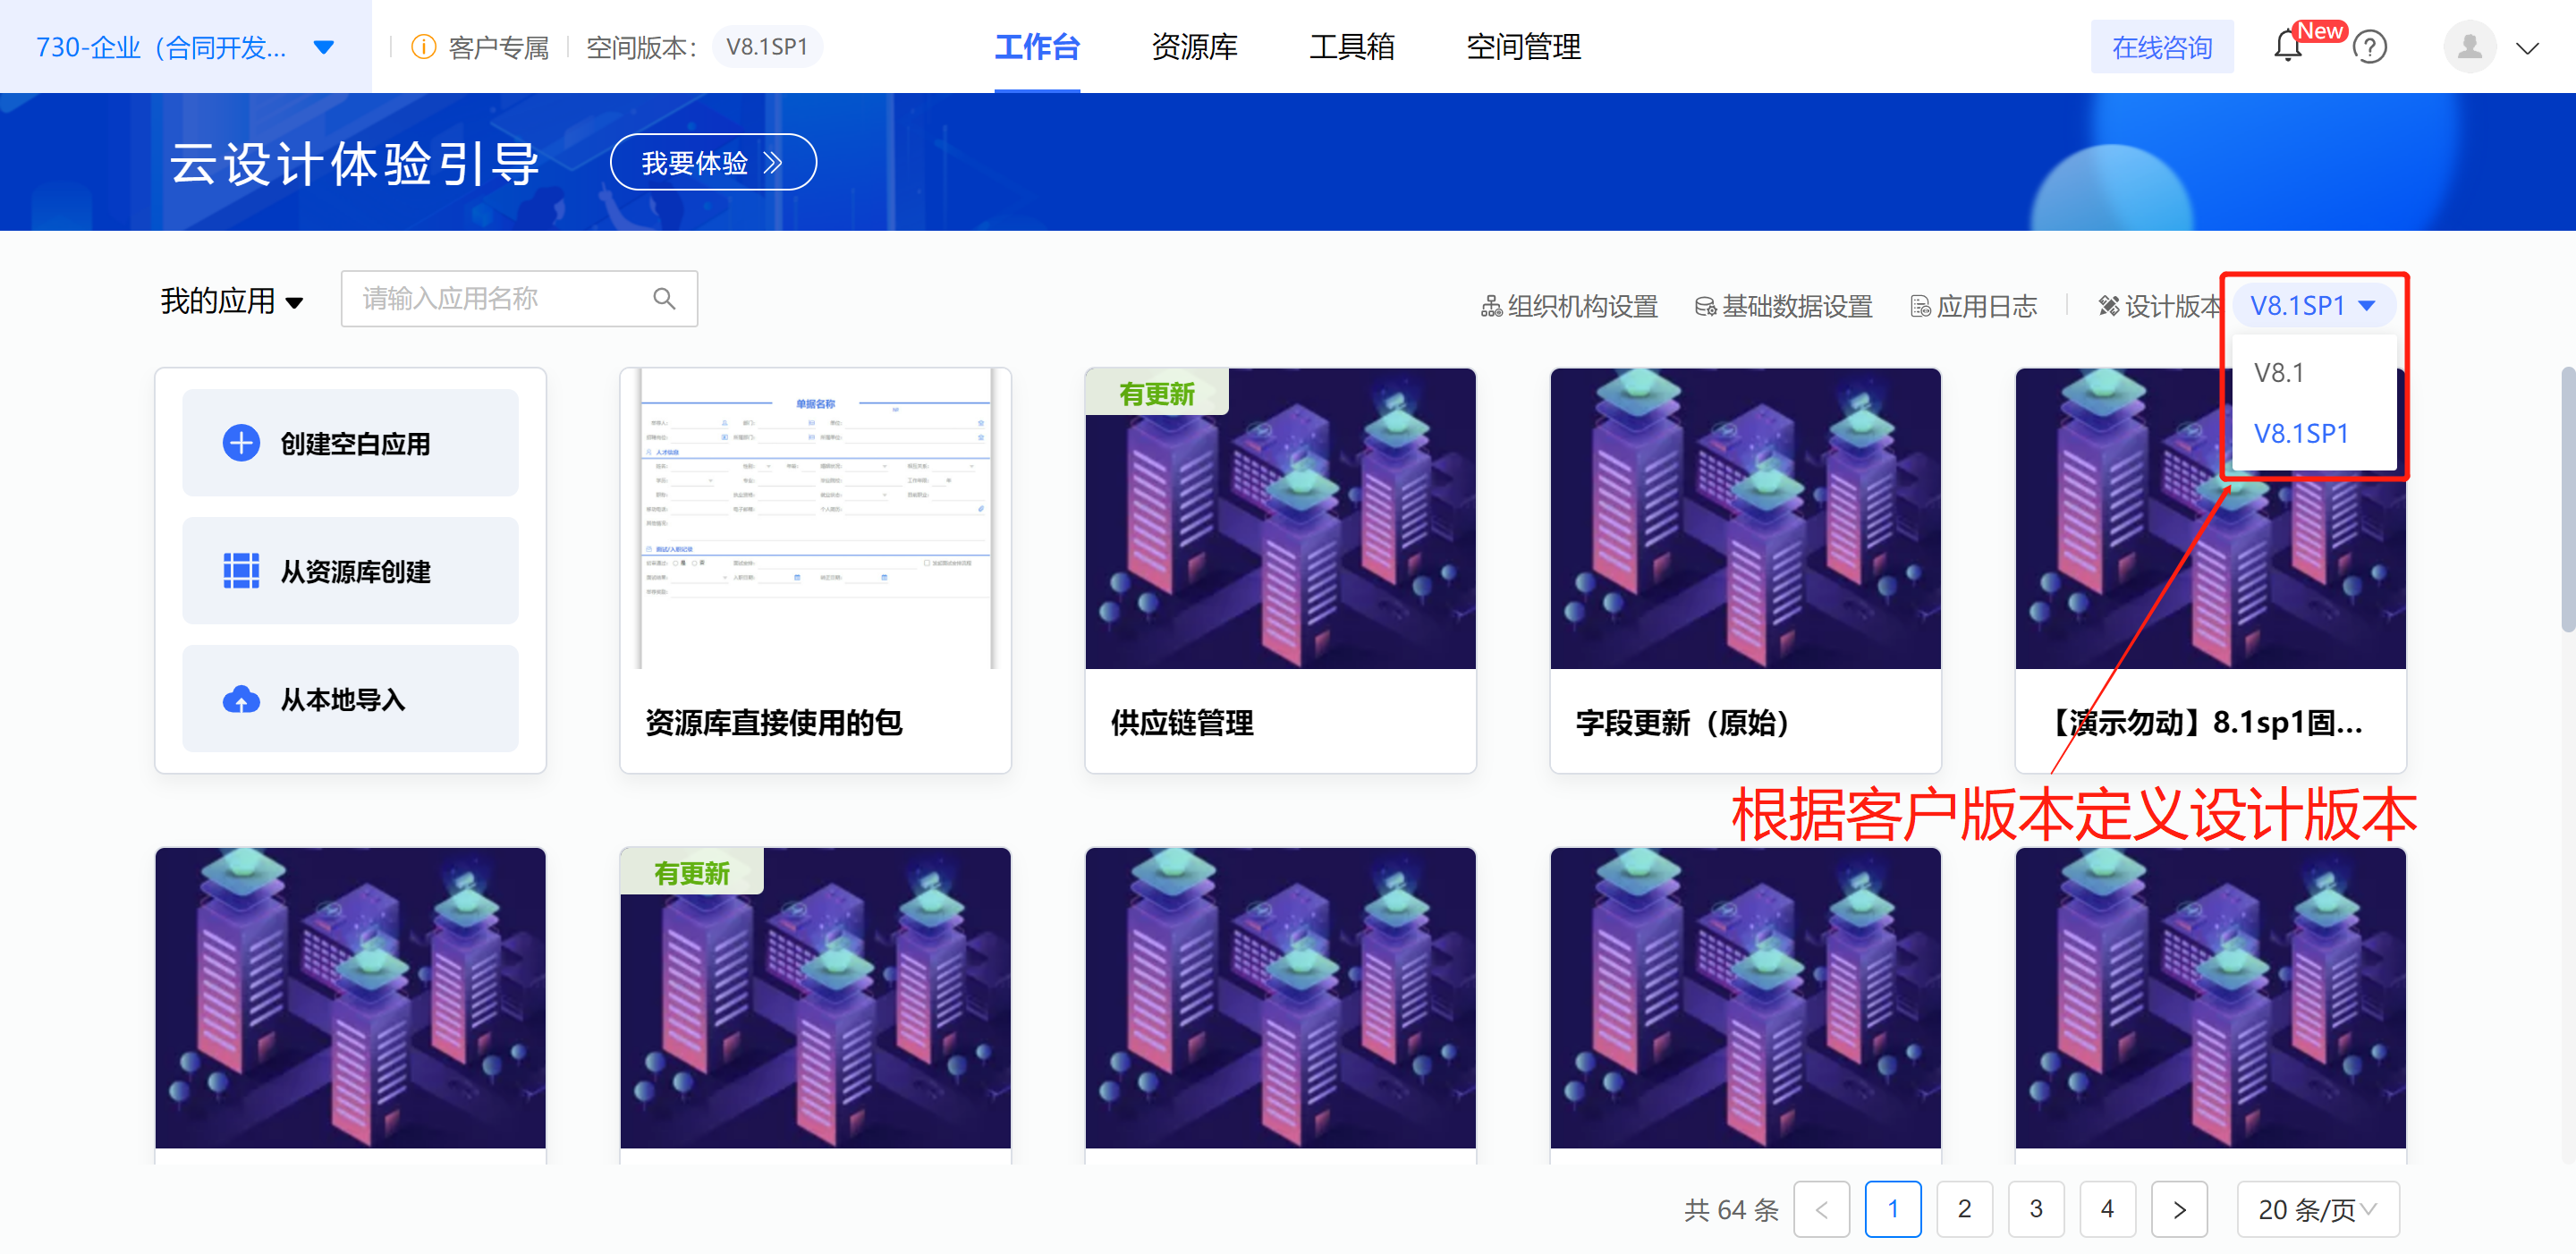Focus the 请输入应用名称 search field
Viewport: 2576px width, 1254px height.
tap(518, 298)
